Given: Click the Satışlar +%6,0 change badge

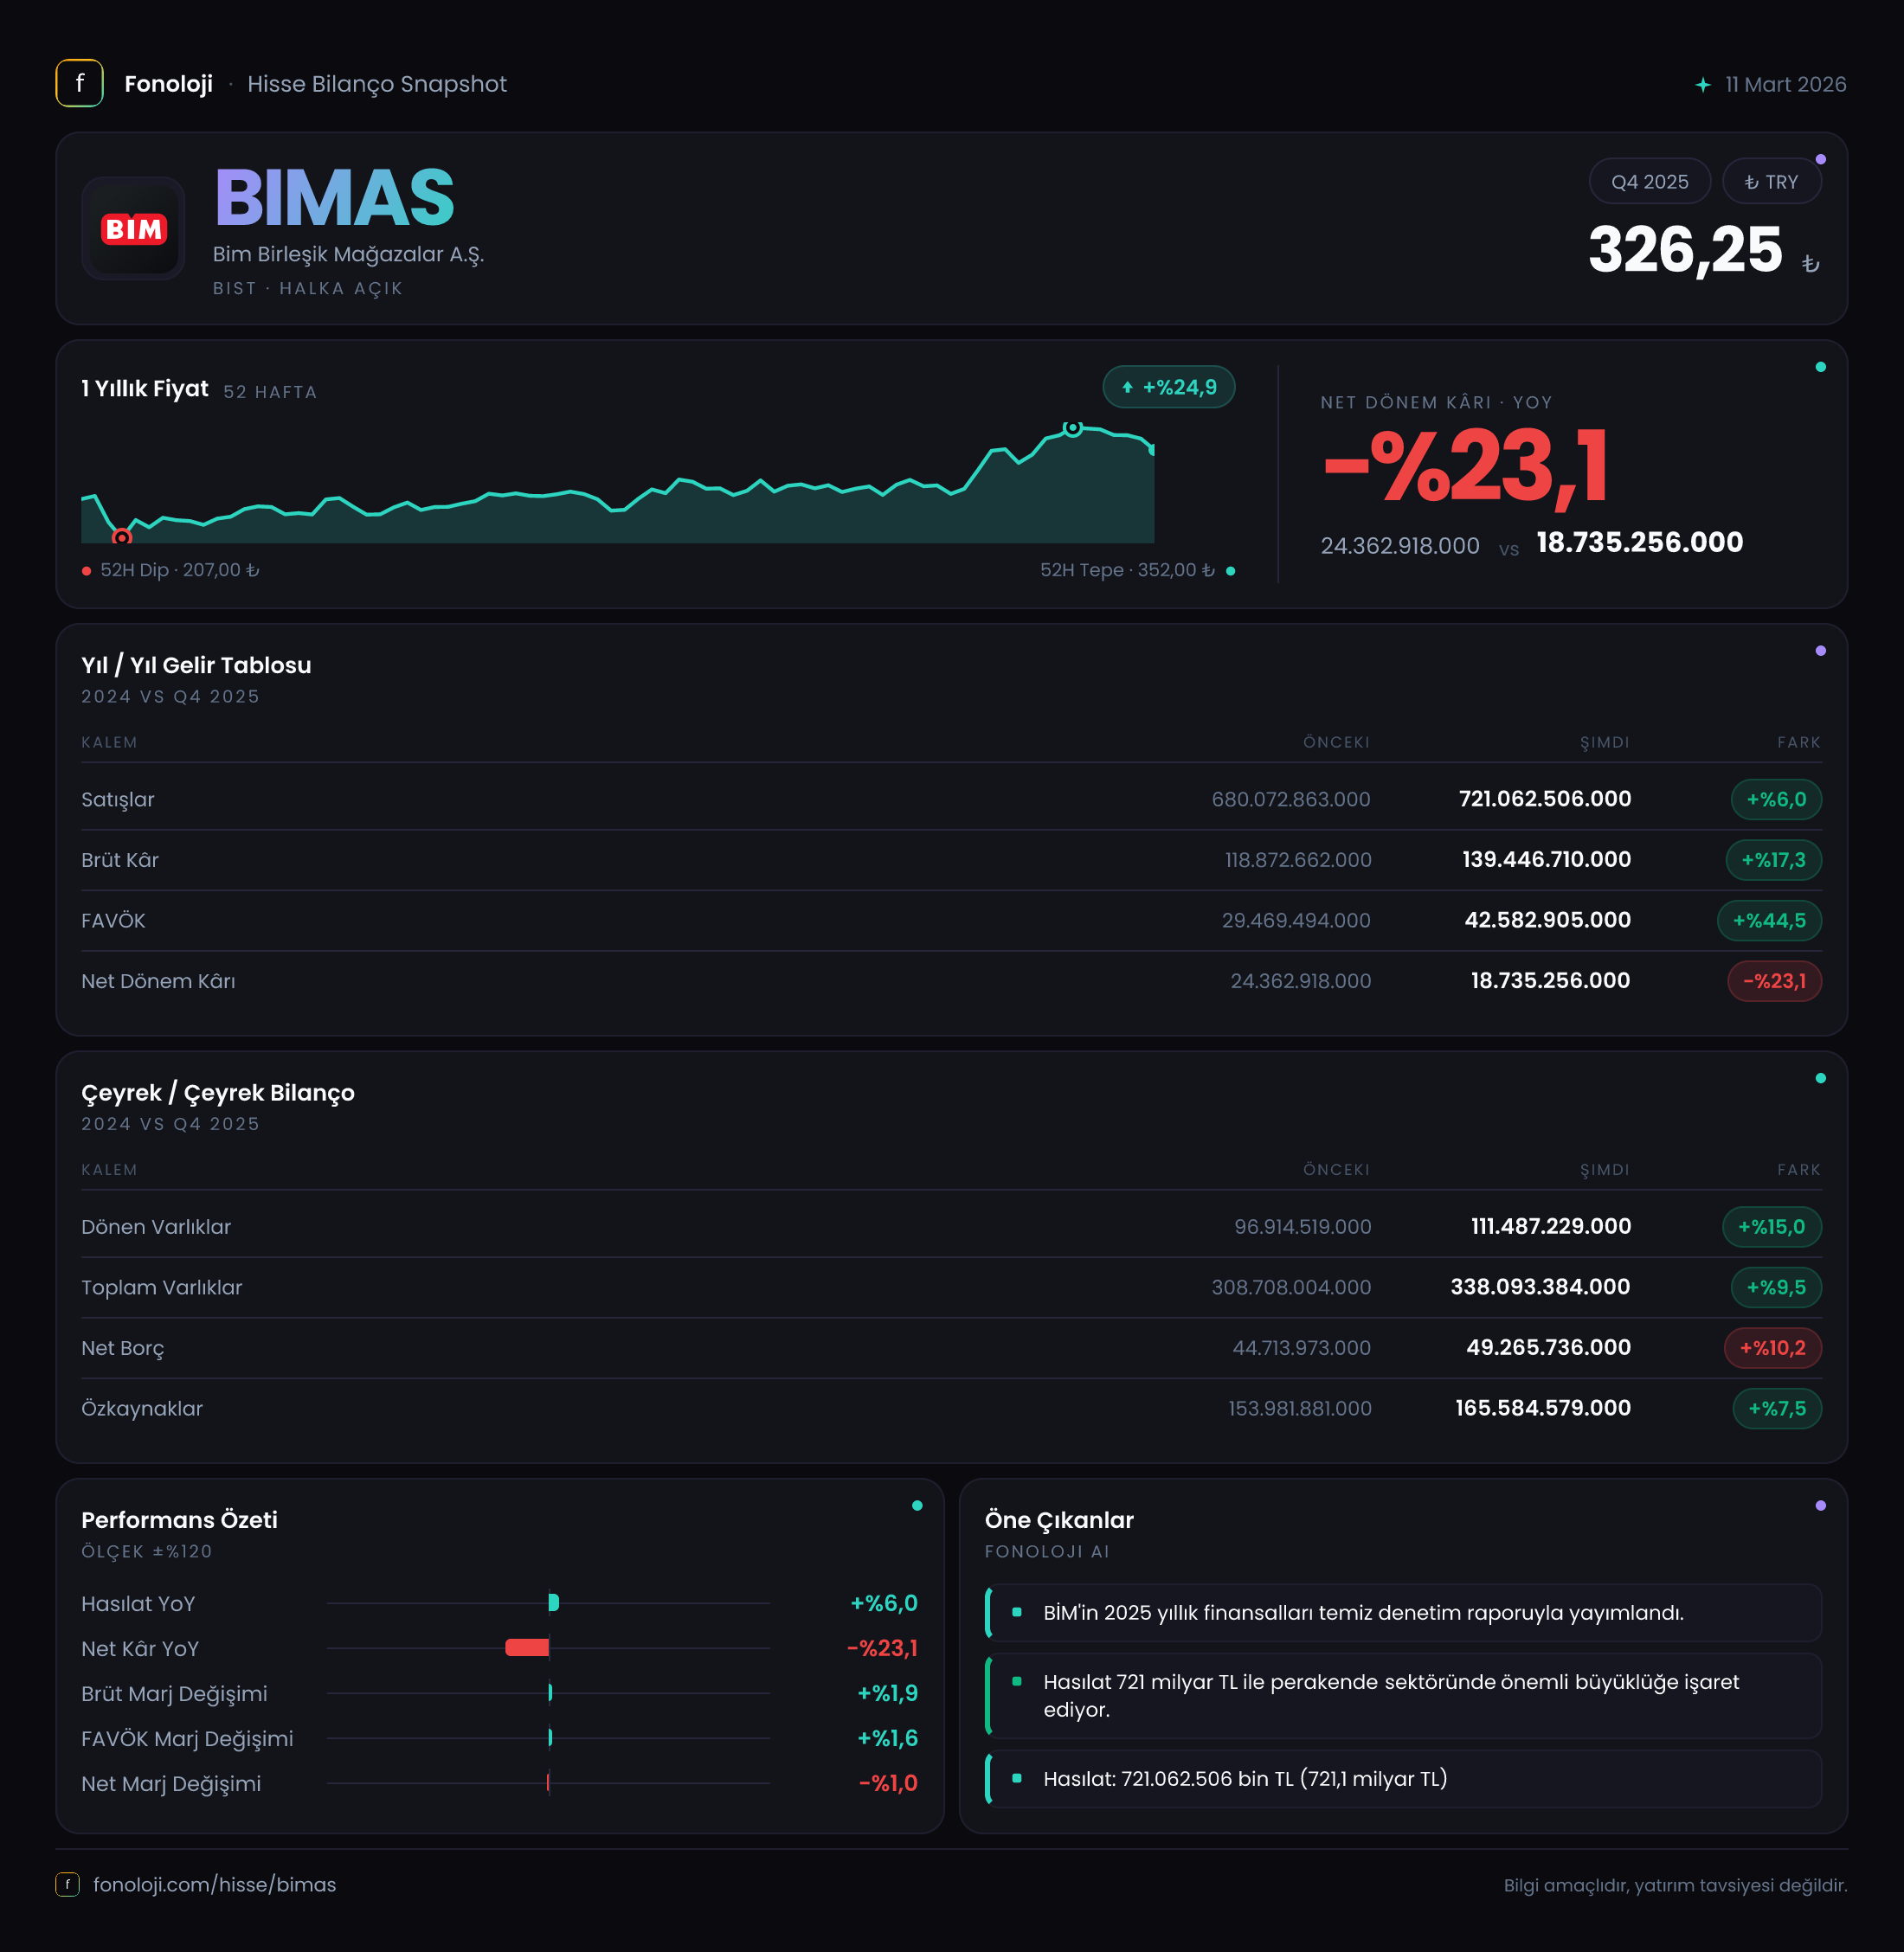Looking at the screenshot, I should (x=1775, y=799).
